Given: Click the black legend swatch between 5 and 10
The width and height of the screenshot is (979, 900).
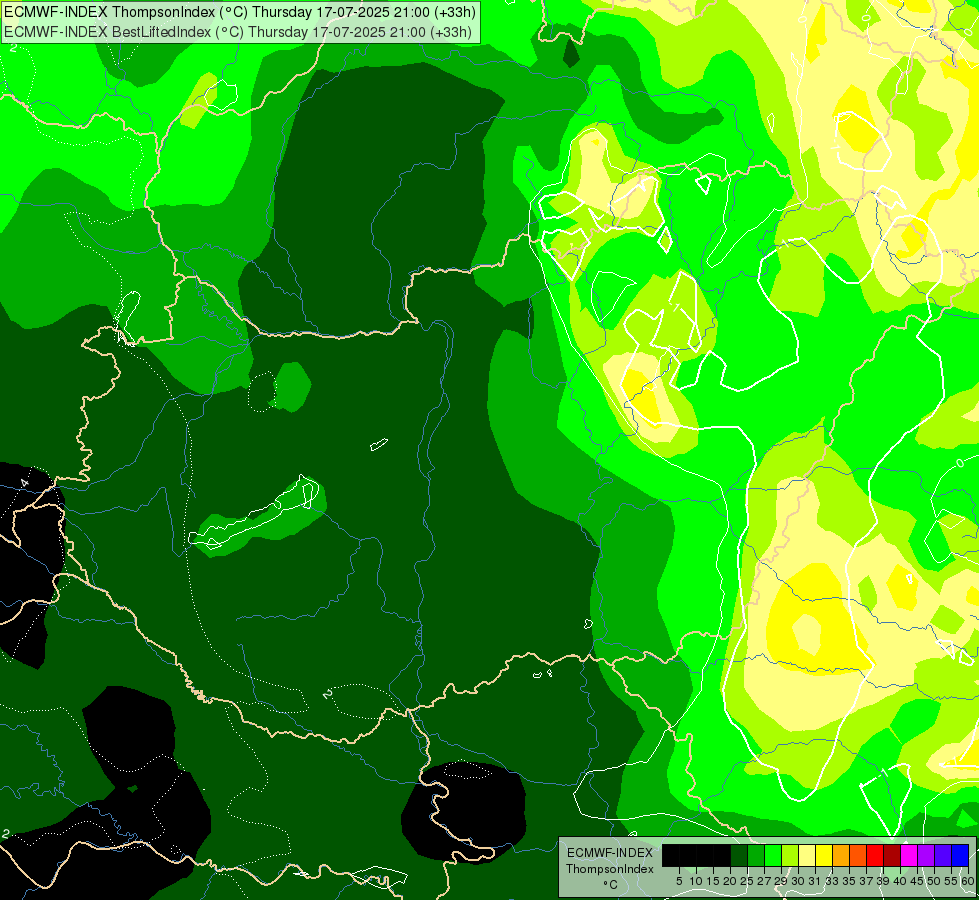Looking at the screenshot, I should [688, 856].
